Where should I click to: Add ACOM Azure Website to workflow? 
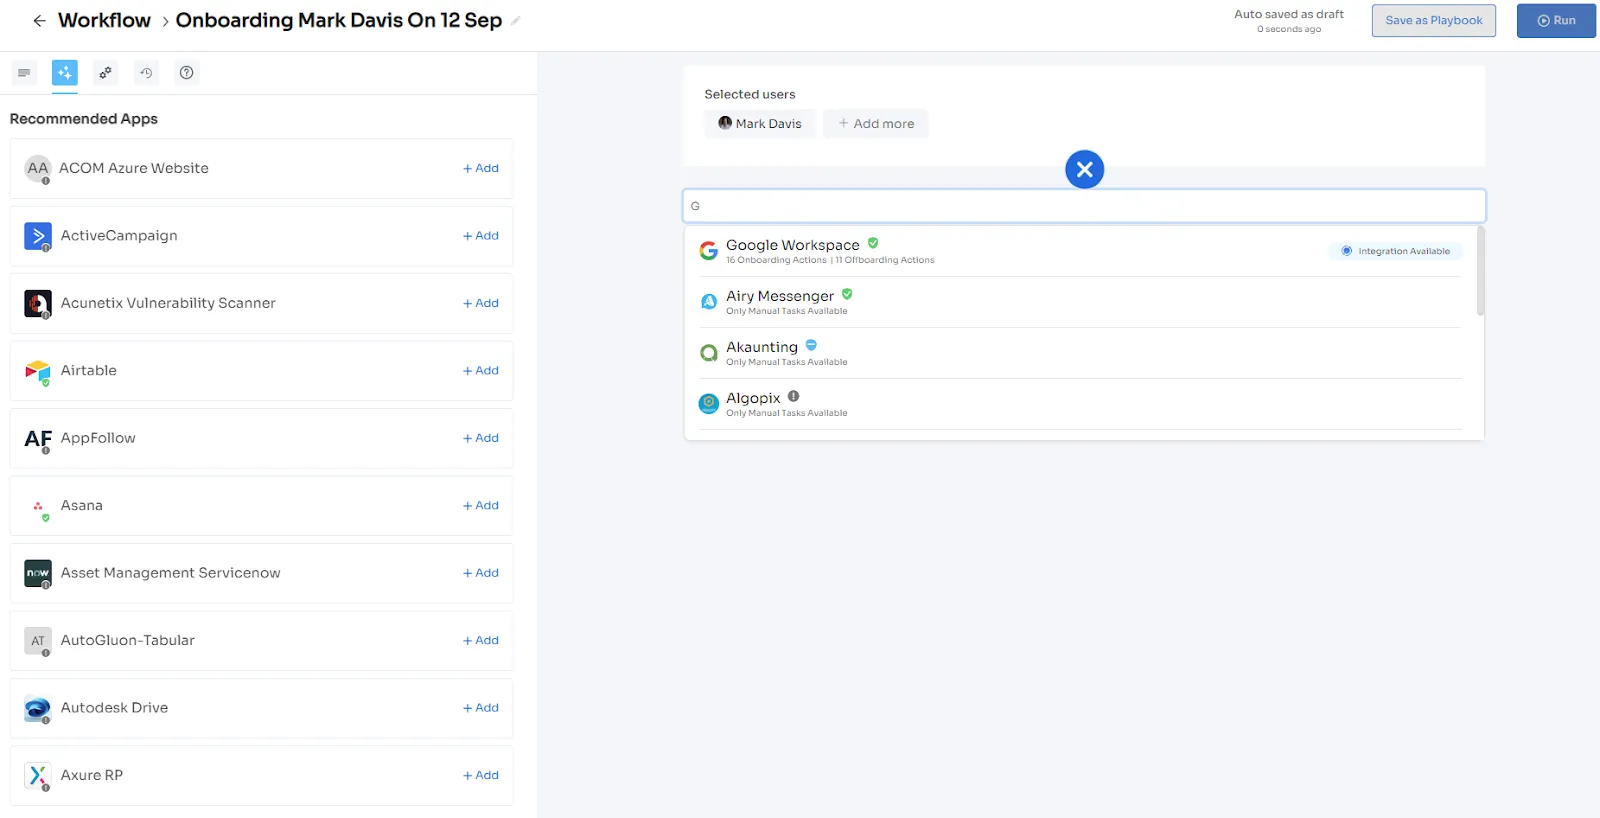pos(481,168)
